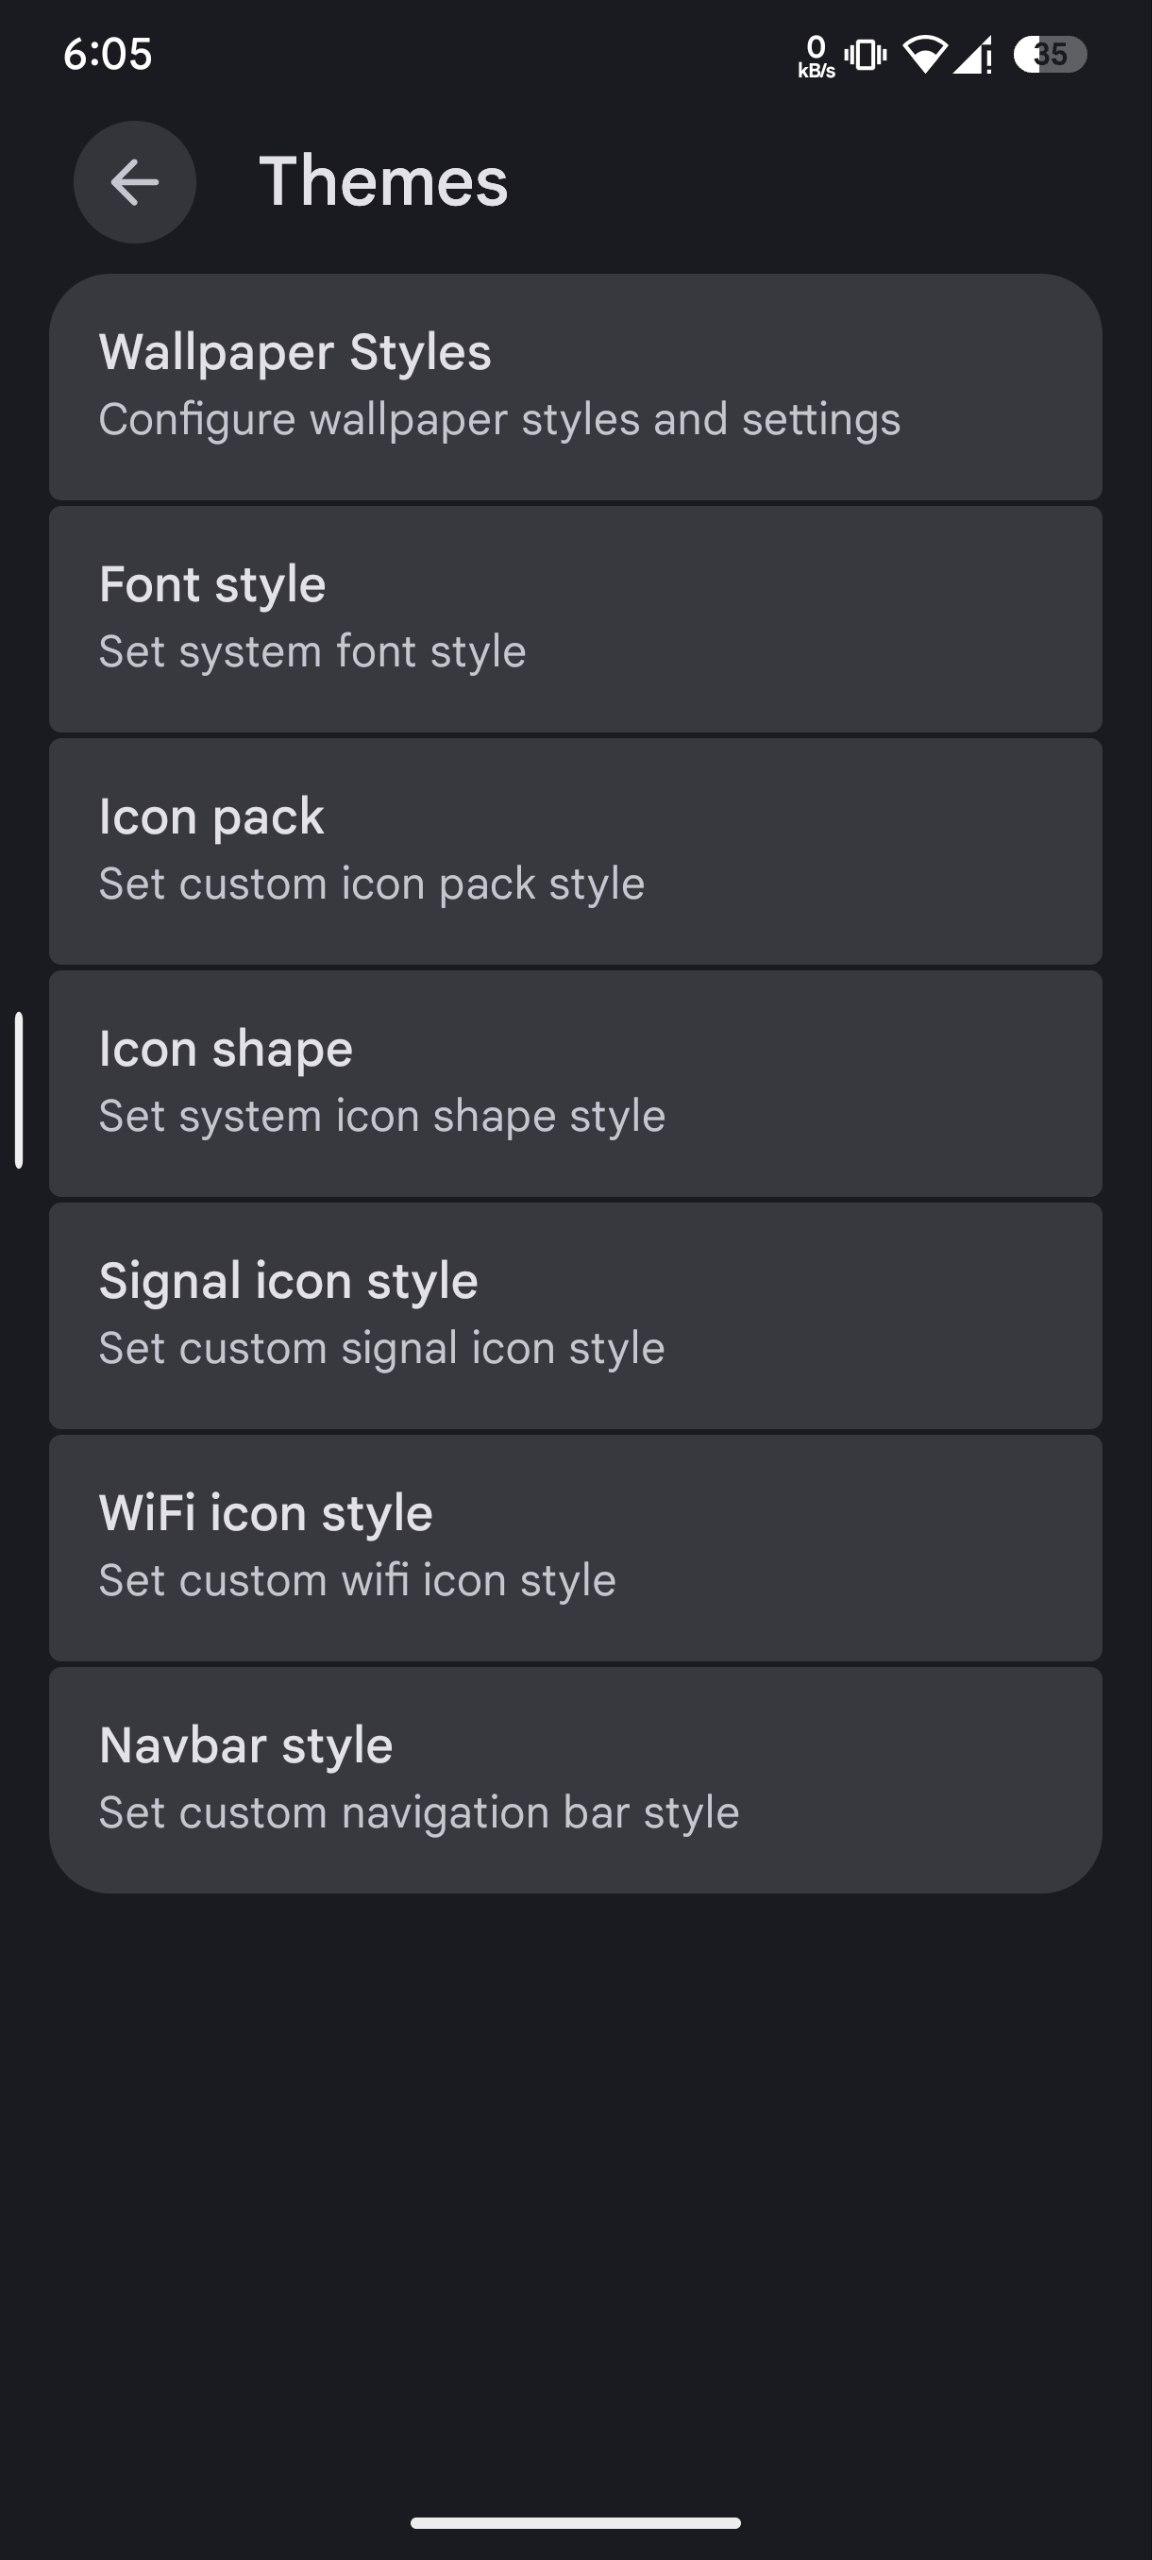Tap 'Set system icon shape style' description
Image resolution: width=1152 pixels, height=2560 pixels.
pos(381,1116)
